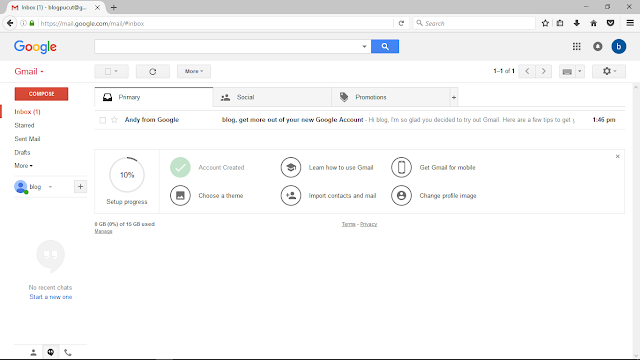This screenshot has width=640, height=360.
Task: Click Change profile image icon
Action: [401, 196]
